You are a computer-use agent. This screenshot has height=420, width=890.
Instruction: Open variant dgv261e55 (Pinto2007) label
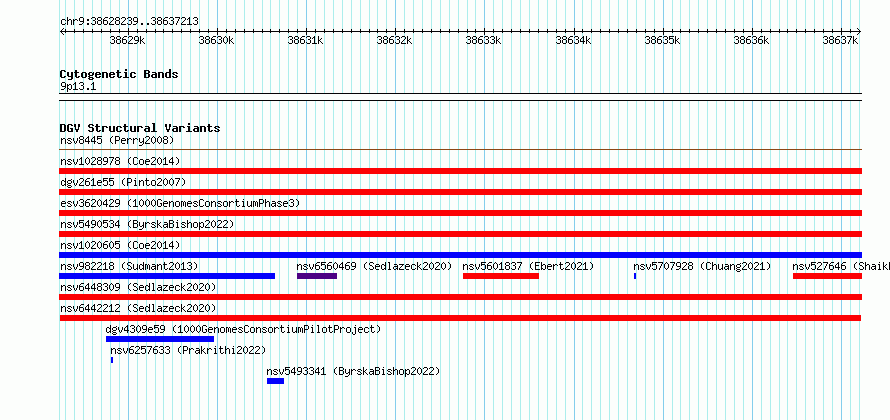coord(123,182)
